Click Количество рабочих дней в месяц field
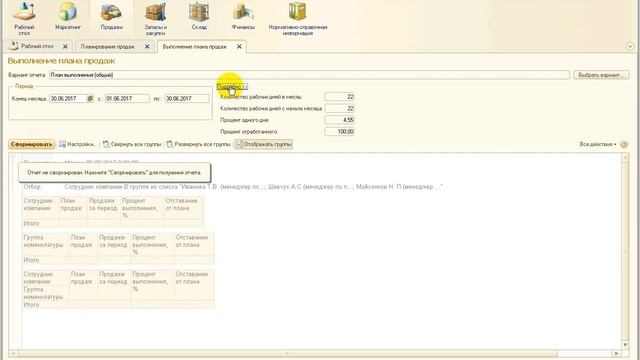 click(x=340, y=97)
